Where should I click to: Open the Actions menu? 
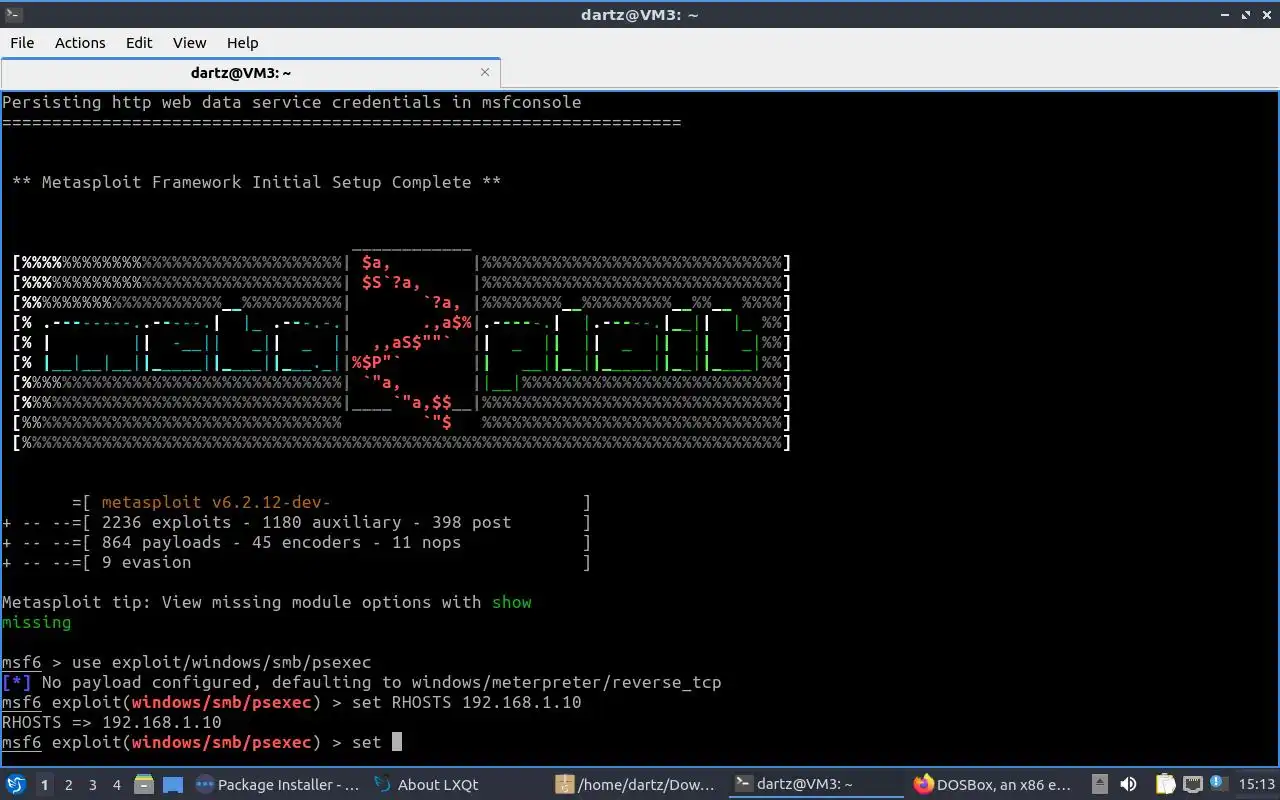coord(80,43)
